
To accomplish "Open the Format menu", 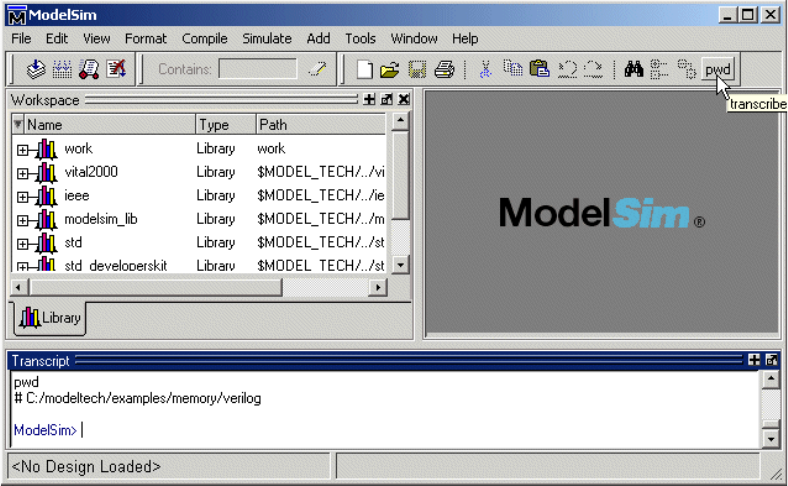I will [x=146, y=39].
